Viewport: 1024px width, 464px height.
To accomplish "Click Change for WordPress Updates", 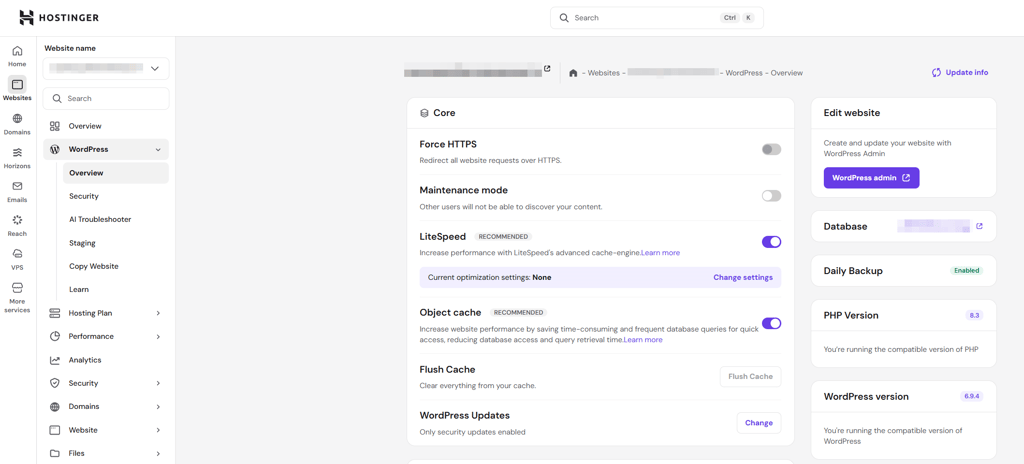I will 759,423.
